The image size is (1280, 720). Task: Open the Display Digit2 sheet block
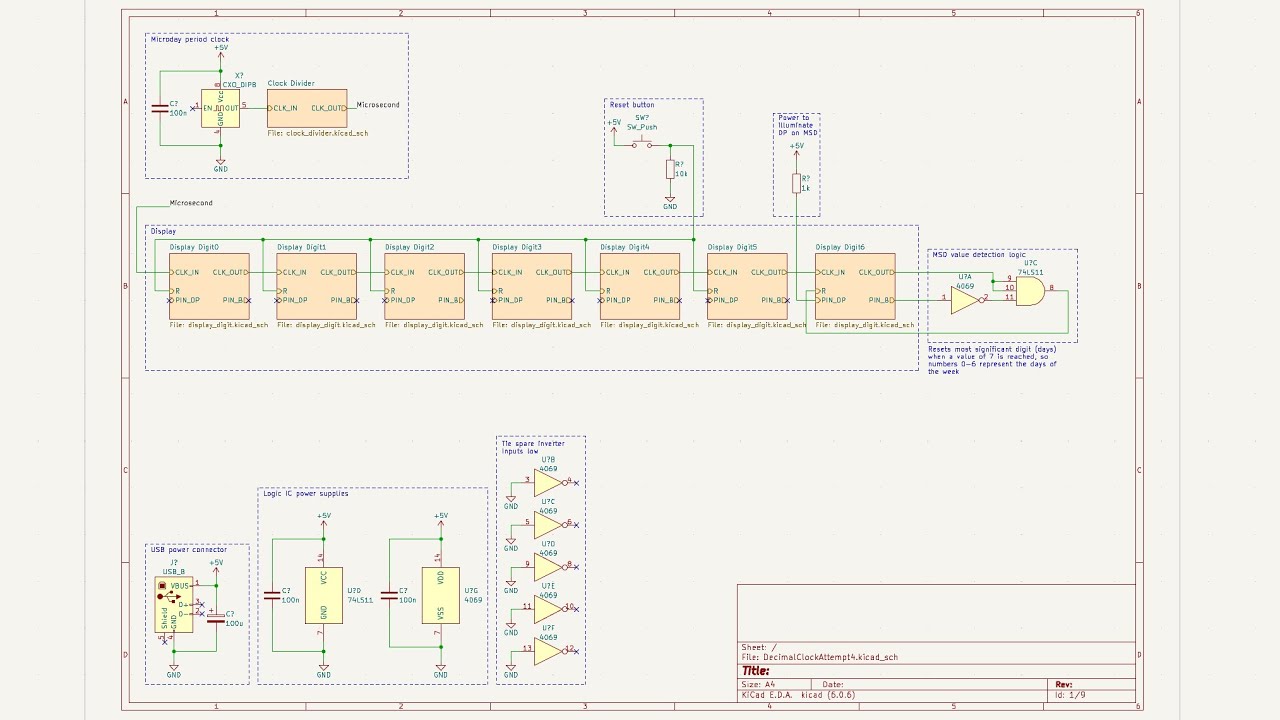[x=425, y=286]
